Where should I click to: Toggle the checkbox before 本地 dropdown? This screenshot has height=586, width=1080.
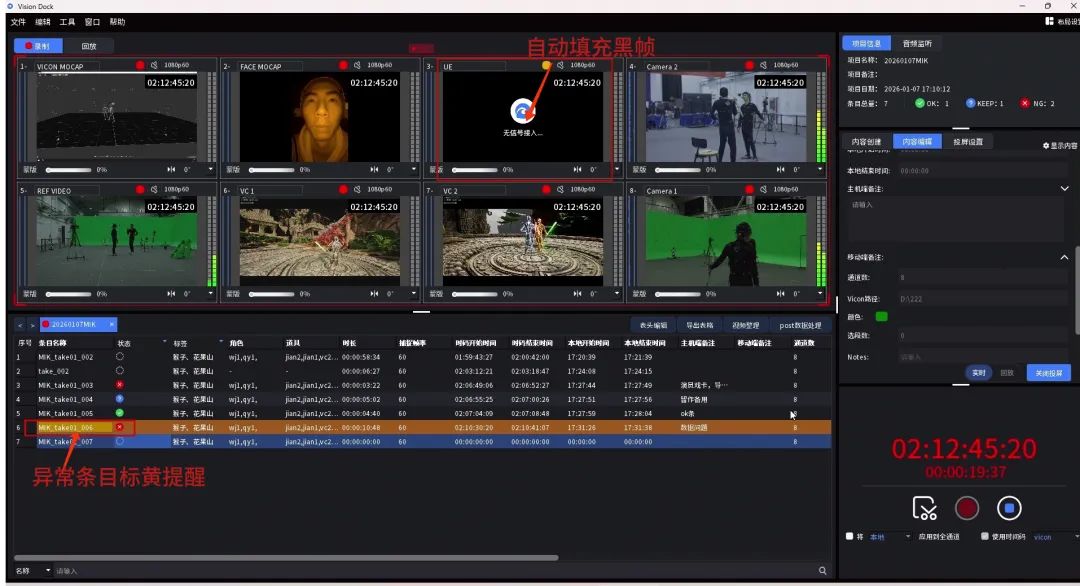pyautogui.click(x=849, y=536)
